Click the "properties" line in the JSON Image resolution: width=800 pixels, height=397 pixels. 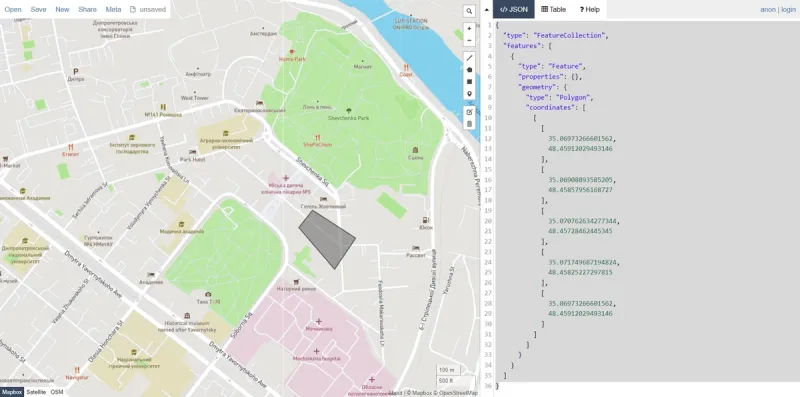(550, 77)
